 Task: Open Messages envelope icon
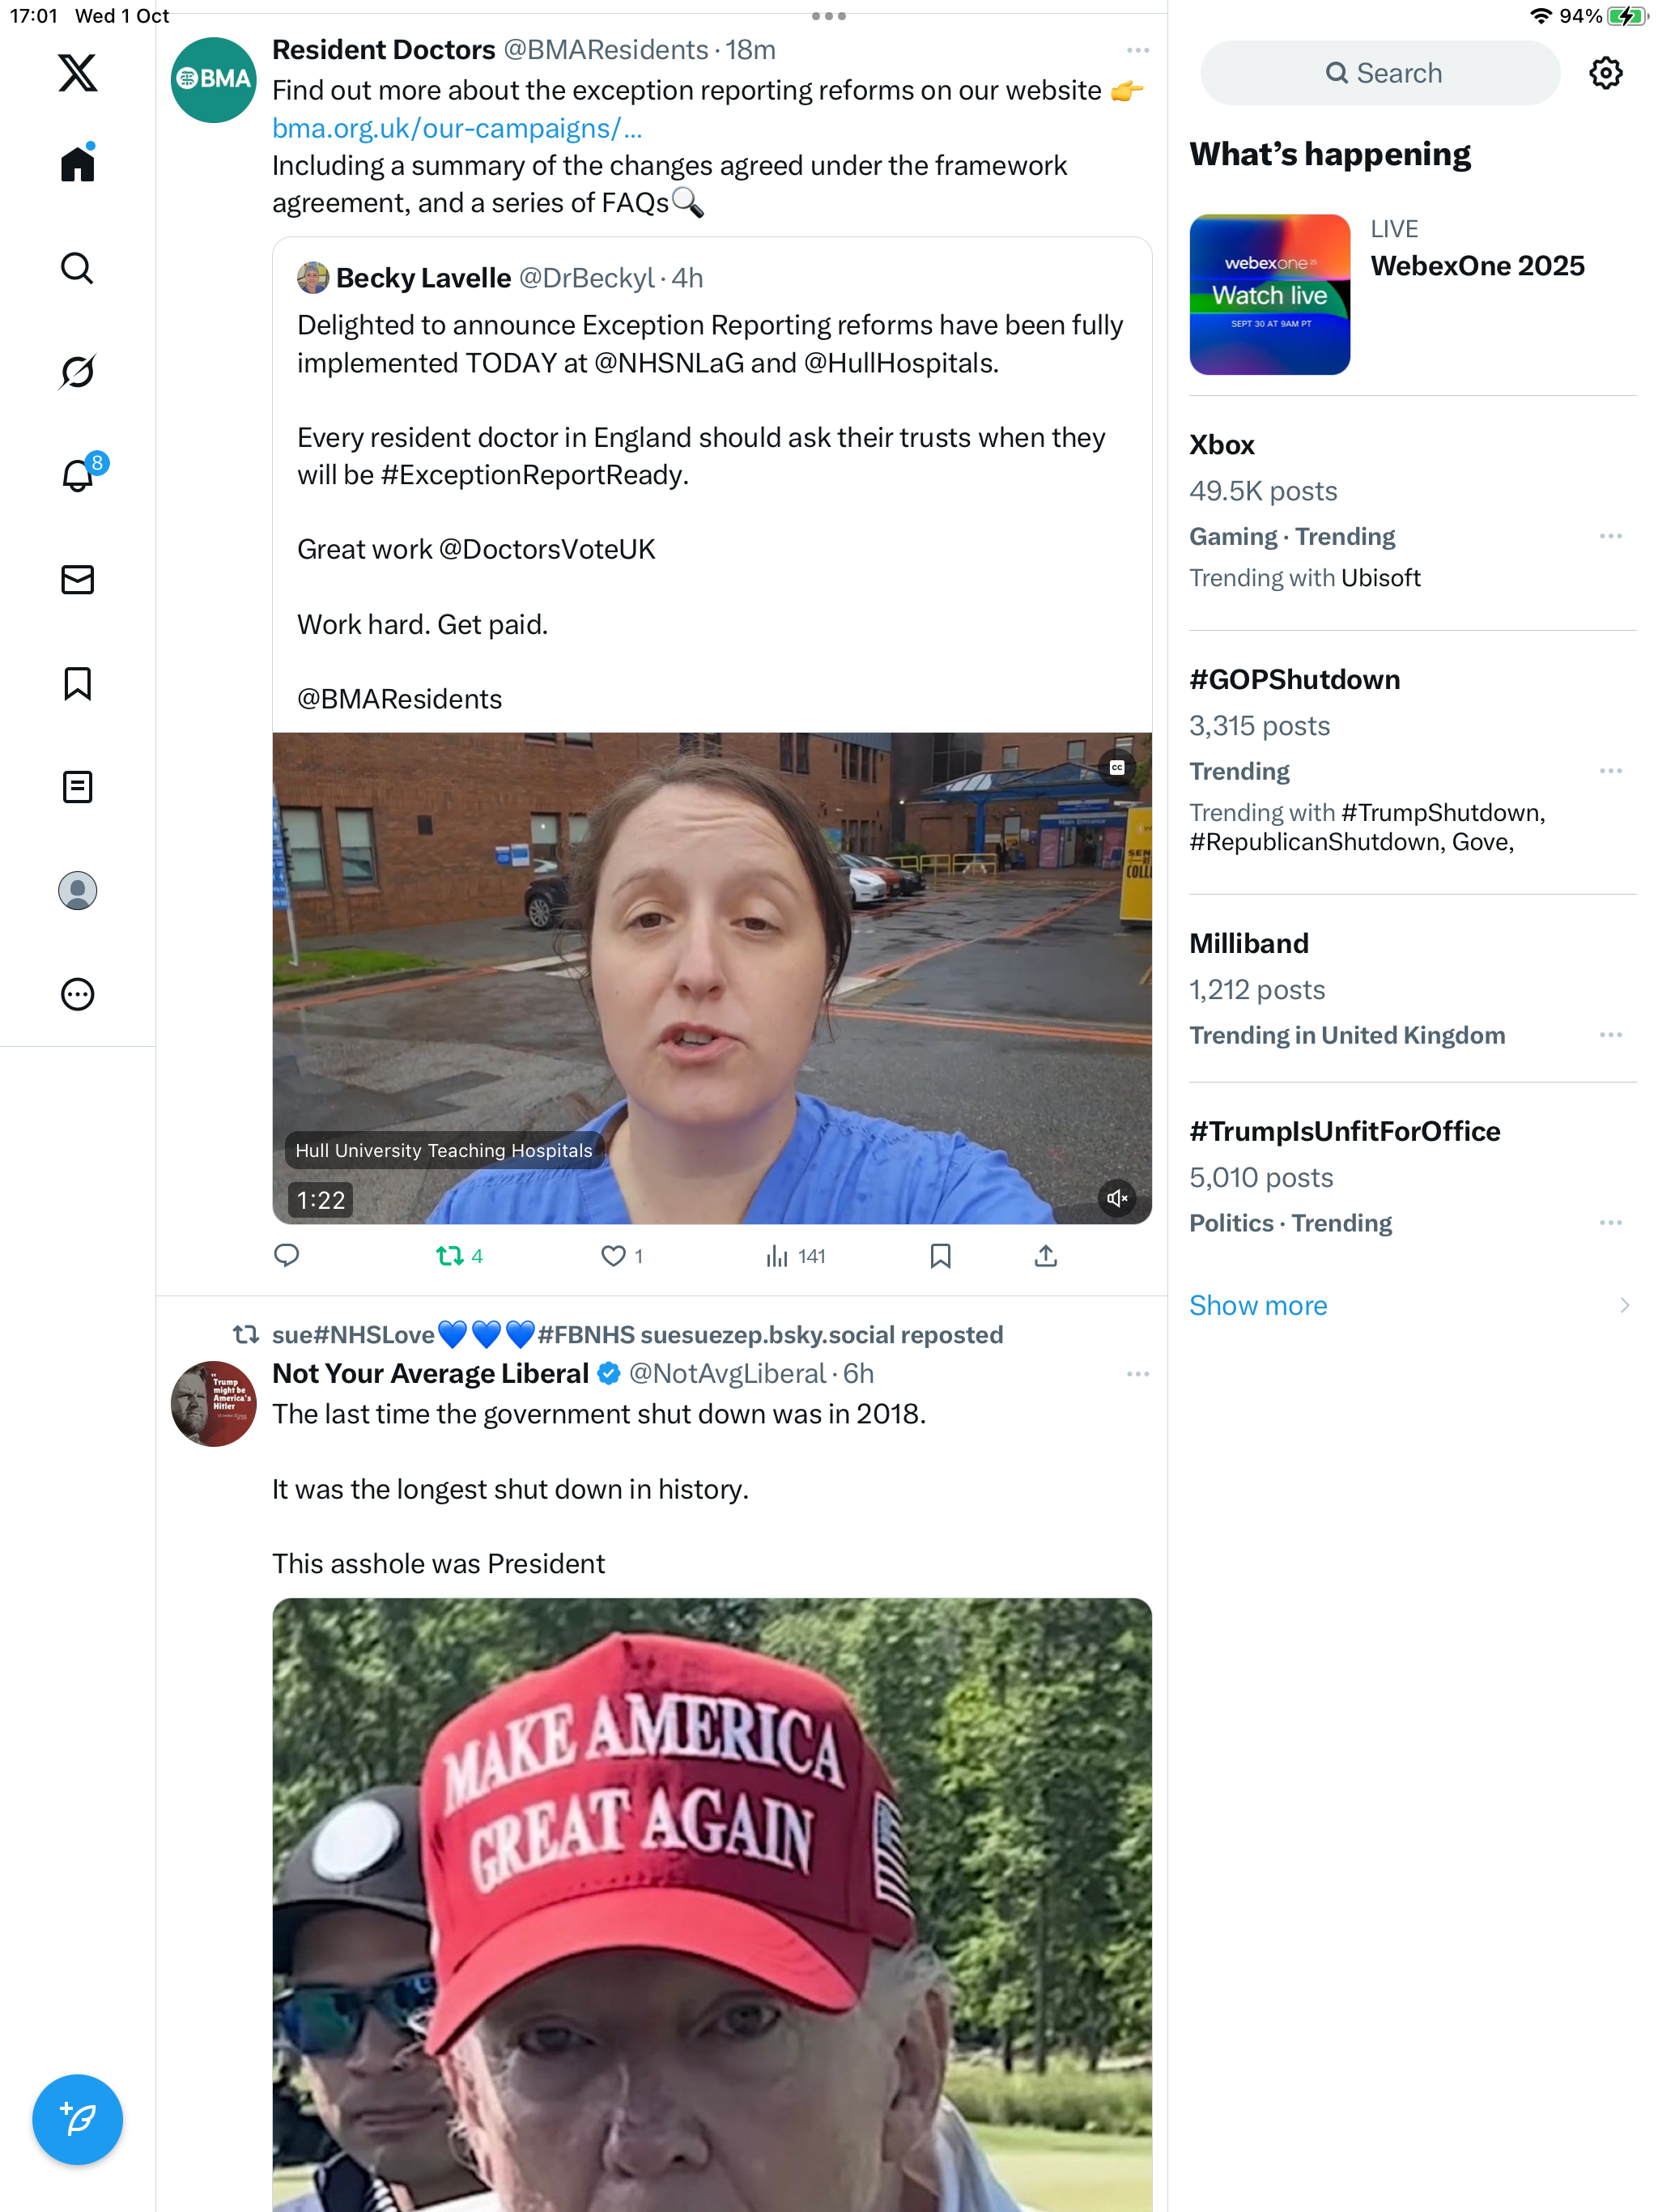coord(77,579)
